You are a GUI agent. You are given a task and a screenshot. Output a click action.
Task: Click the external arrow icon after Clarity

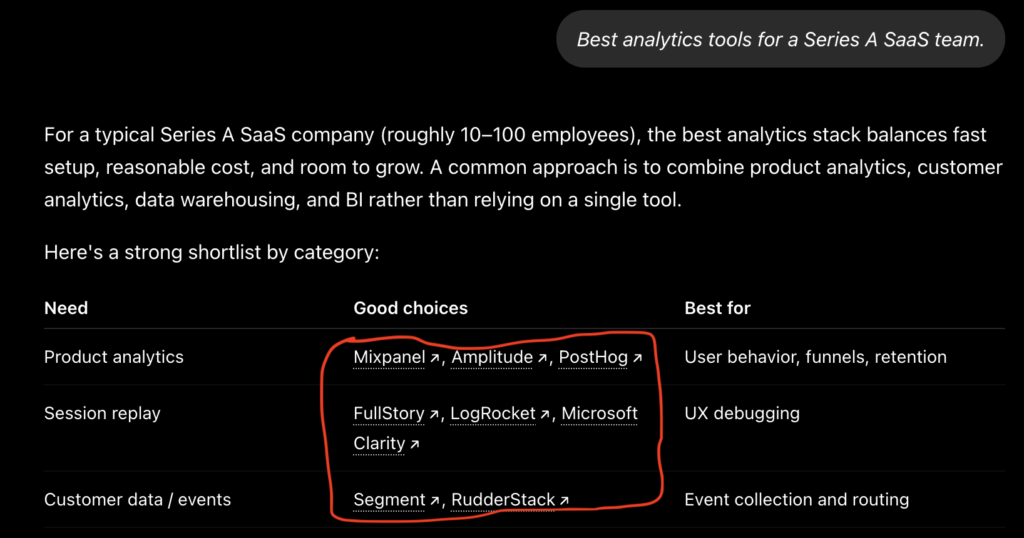pyautogui.click(x=414, y=444)
